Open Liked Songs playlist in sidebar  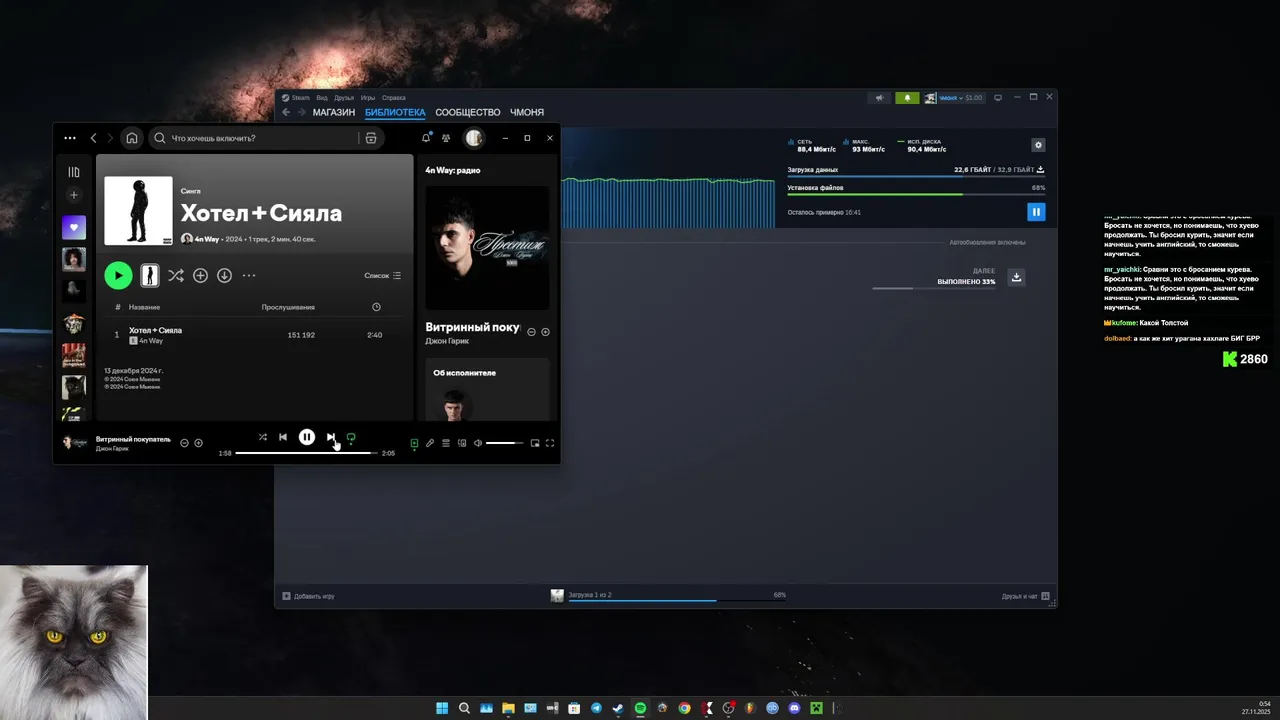(74, 227)
